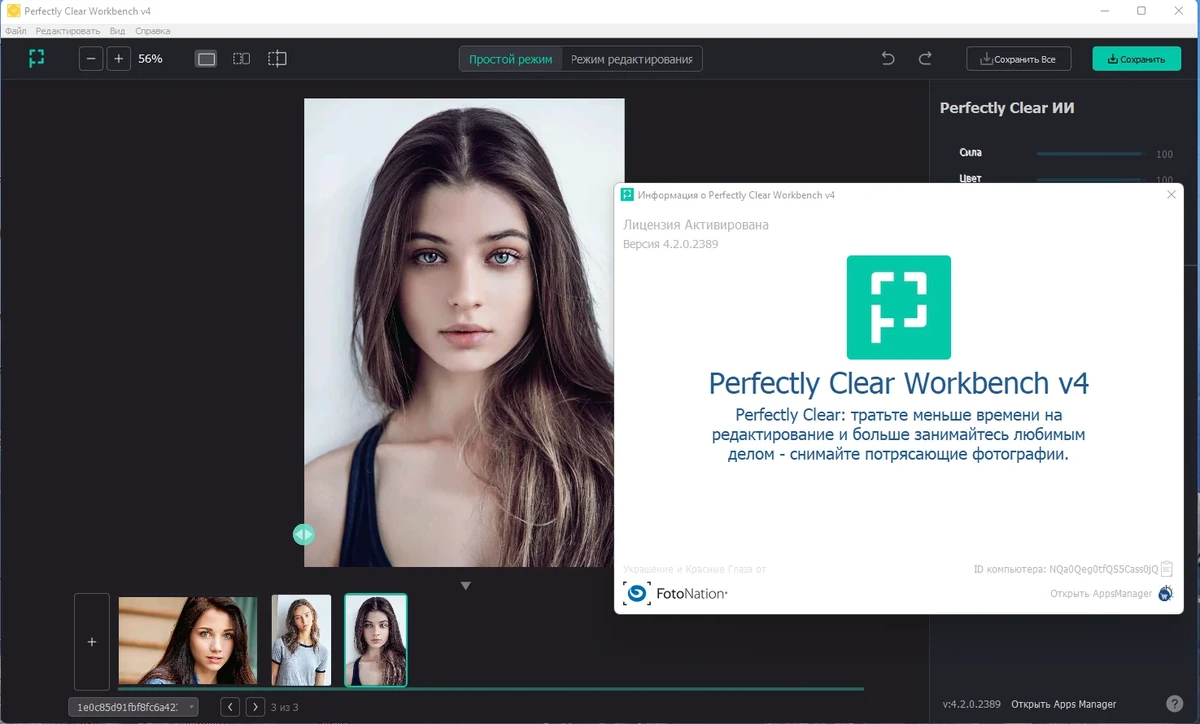Click the Версия 4.2.0.2389 text
This screenshot has width=1200, height=724.
point(671,244)
